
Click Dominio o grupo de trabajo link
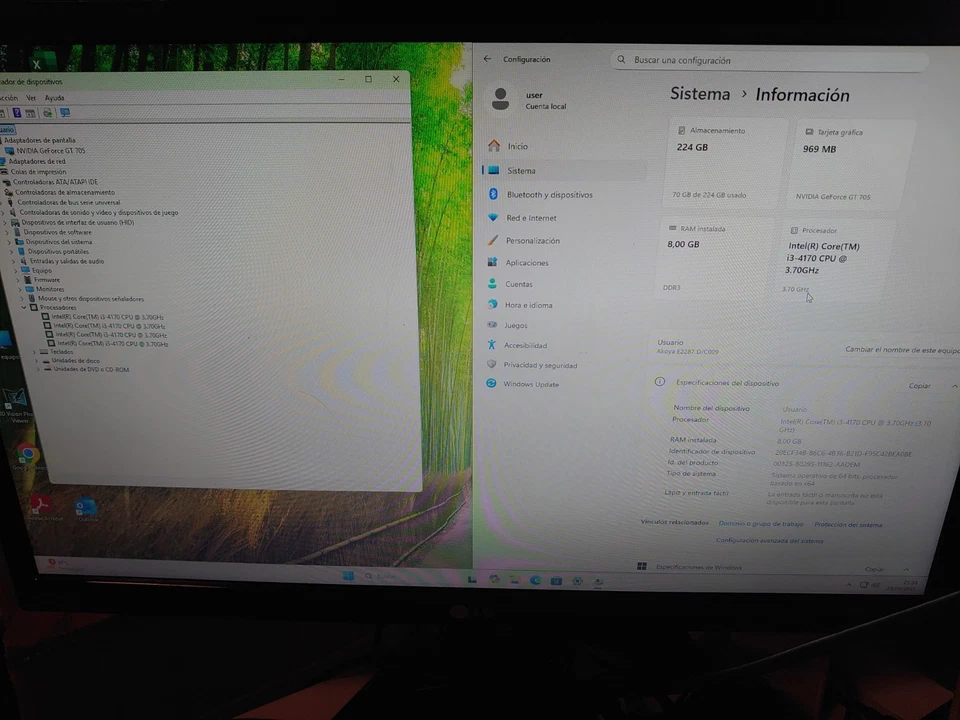coord(760,523)
